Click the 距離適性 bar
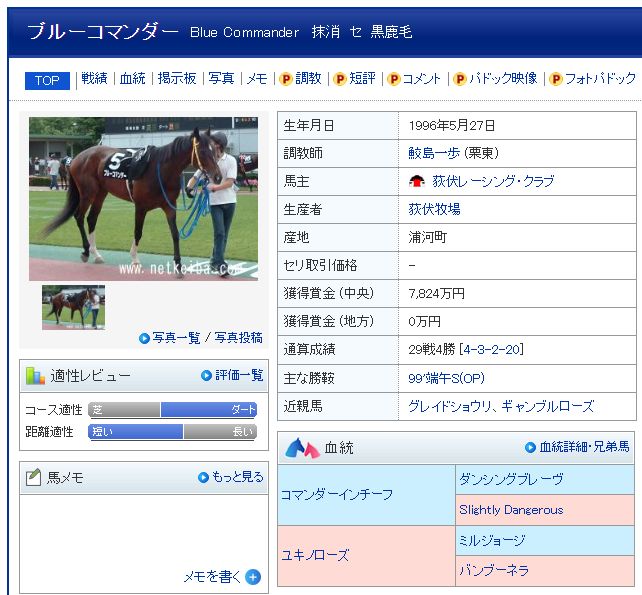 [x=172, y=432]
